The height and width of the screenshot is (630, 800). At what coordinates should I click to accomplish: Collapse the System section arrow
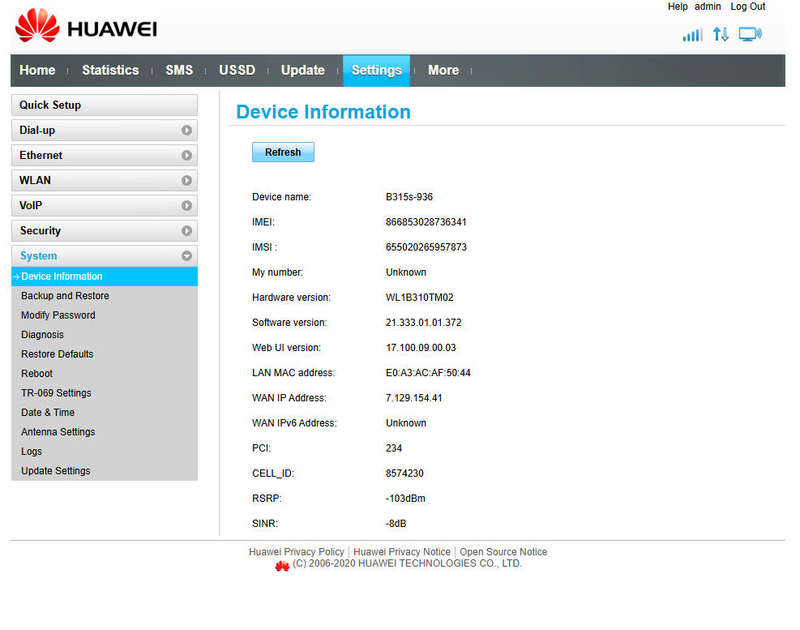coord(187,256)
